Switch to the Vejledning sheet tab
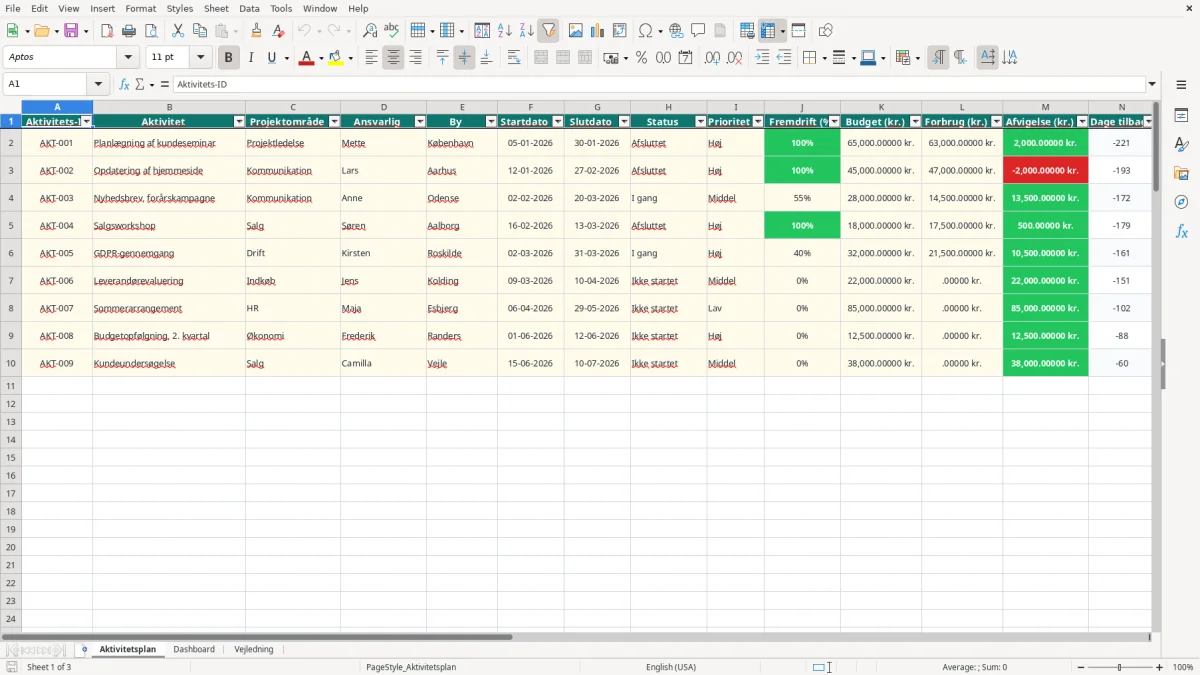This screenshot has height=675, width=1200. pos(254,649)
